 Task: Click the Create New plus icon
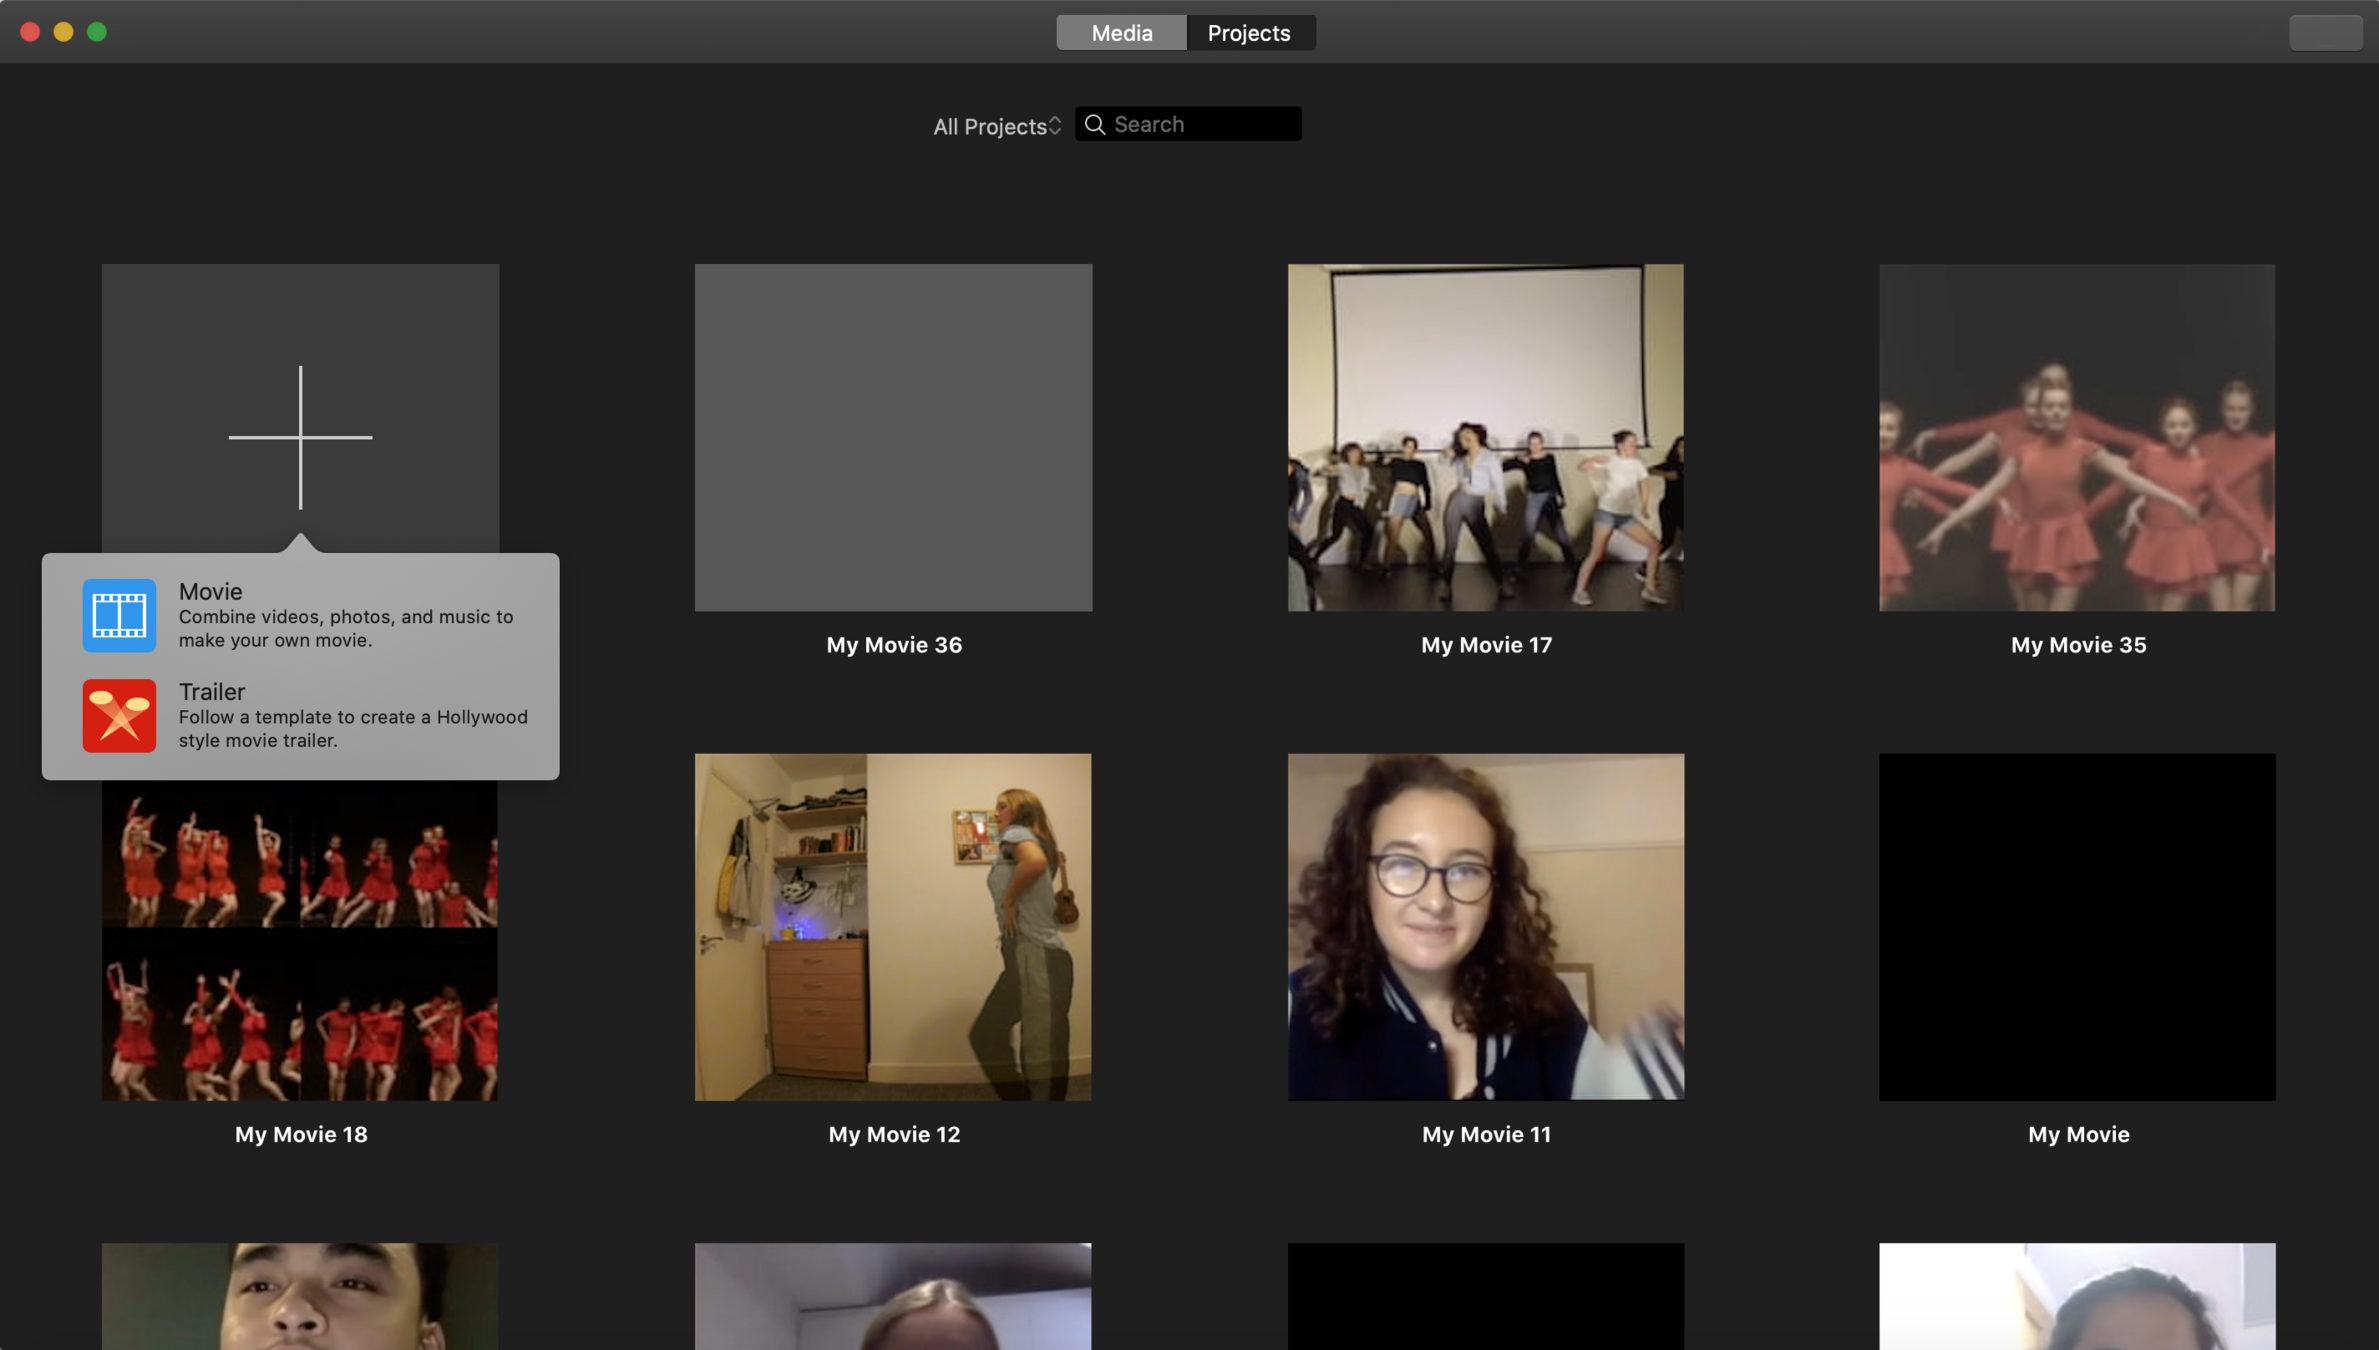pyautogui.click(x=300, y=437)
